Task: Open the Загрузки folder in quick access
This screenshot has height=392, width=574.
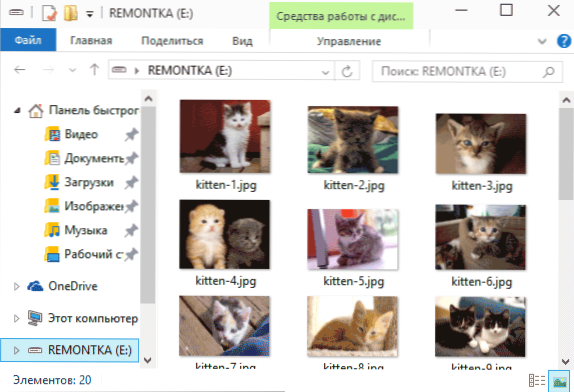Action: pyautogui.click(x=89, y=182)
